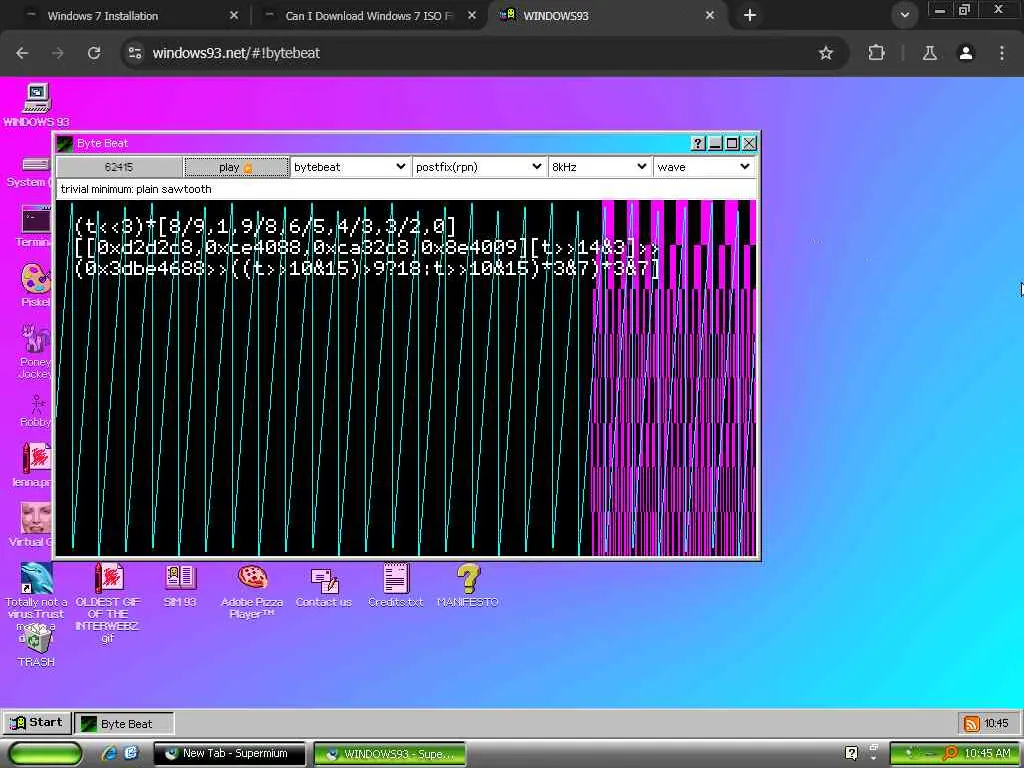Open the browser extensions puzzle icon

click(x=876, y=53)
